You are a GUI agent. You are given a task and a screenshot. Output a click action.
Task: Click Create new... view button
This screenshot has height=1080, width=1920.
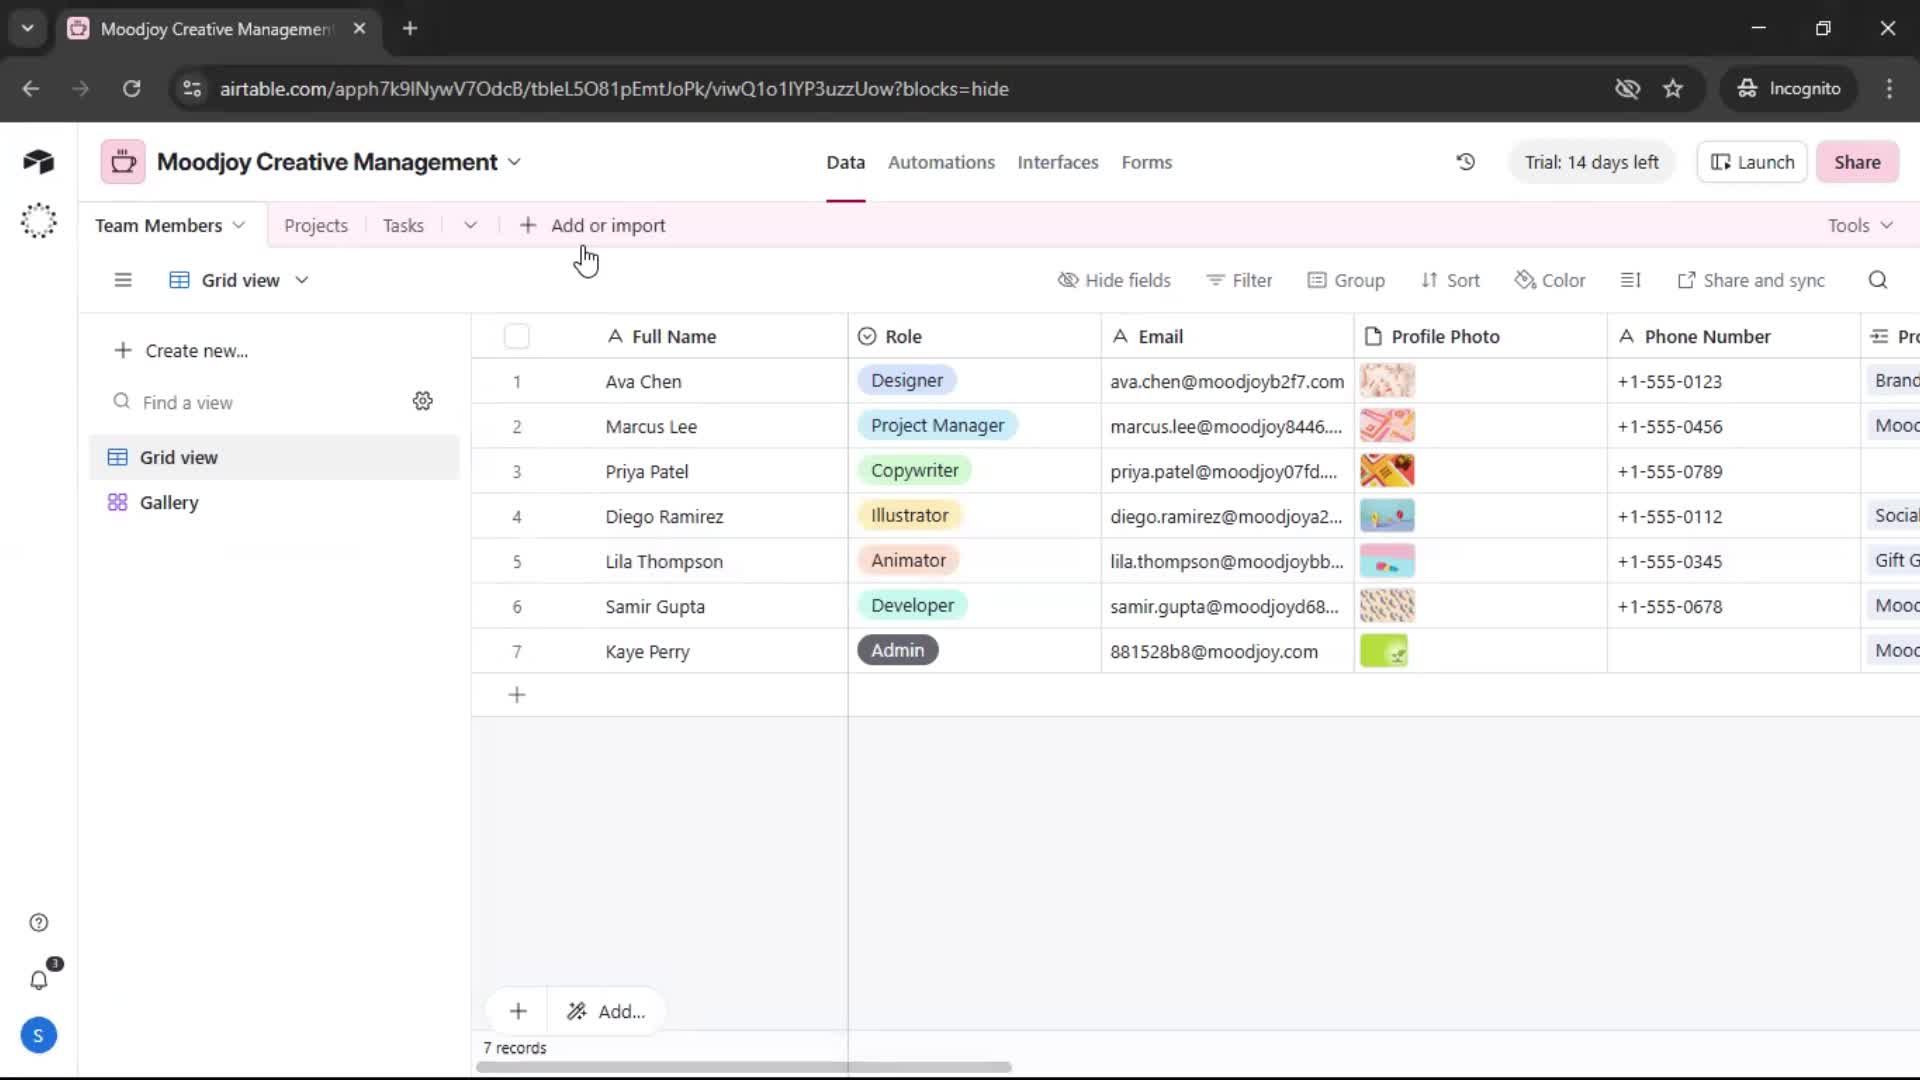181,351
